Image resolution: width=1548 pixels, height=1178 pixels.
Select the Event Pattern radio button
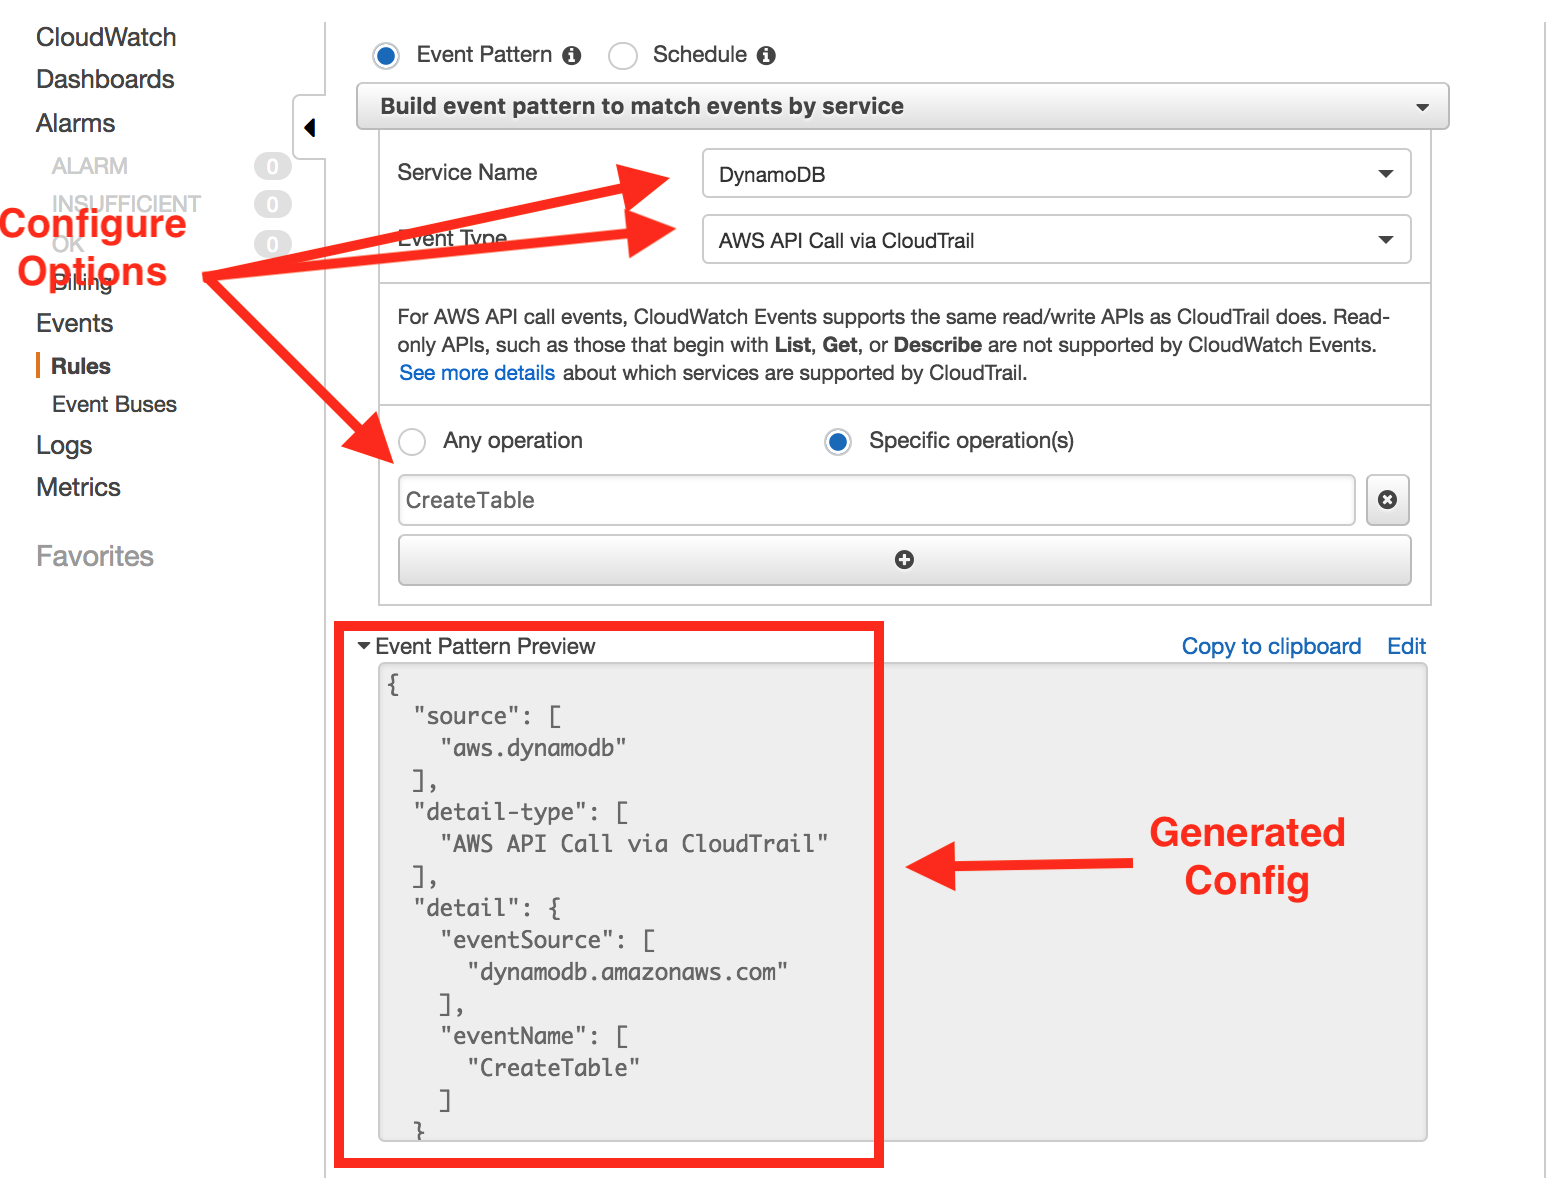(x=386, y=56)
